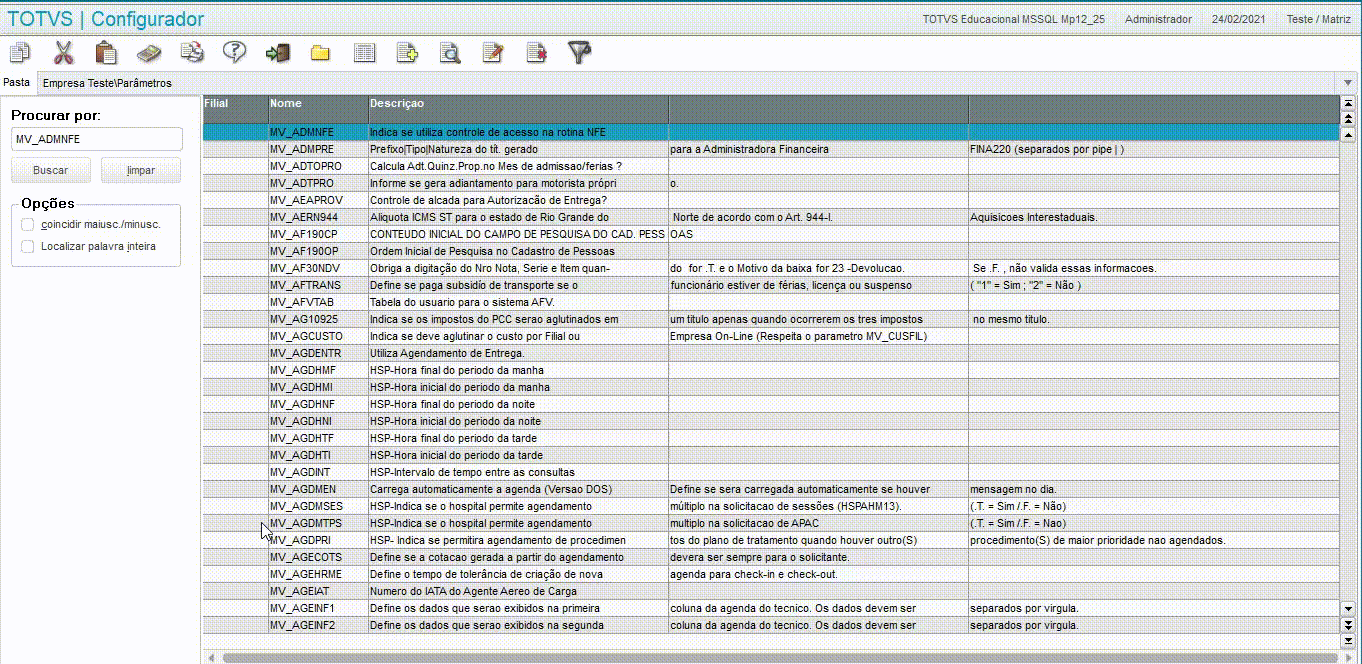1362x664 pixels.
Task: Click the Limpar button
Action: point(141,171)
